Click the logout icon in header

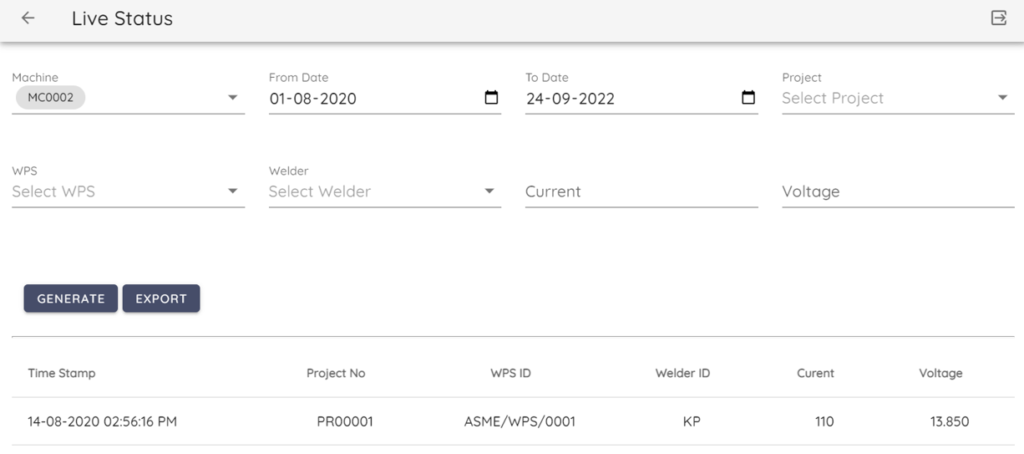click(998, 18)
